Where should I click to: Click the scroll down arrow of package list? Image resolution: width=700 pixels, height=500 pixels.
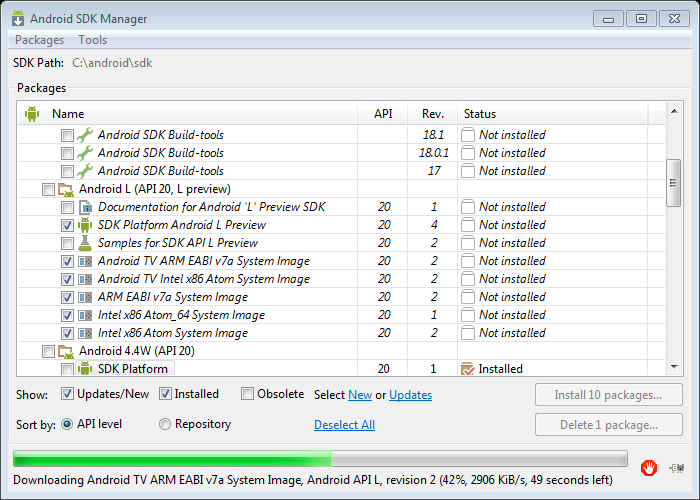click(x=674, y=367)
